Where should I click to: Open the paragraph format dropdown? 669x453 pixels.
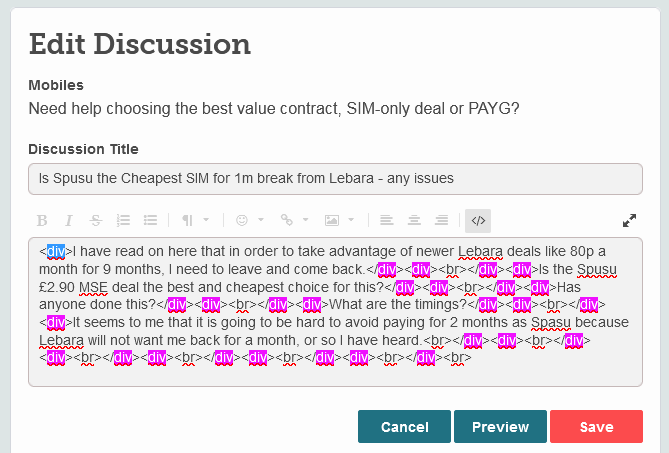(195, 220)
